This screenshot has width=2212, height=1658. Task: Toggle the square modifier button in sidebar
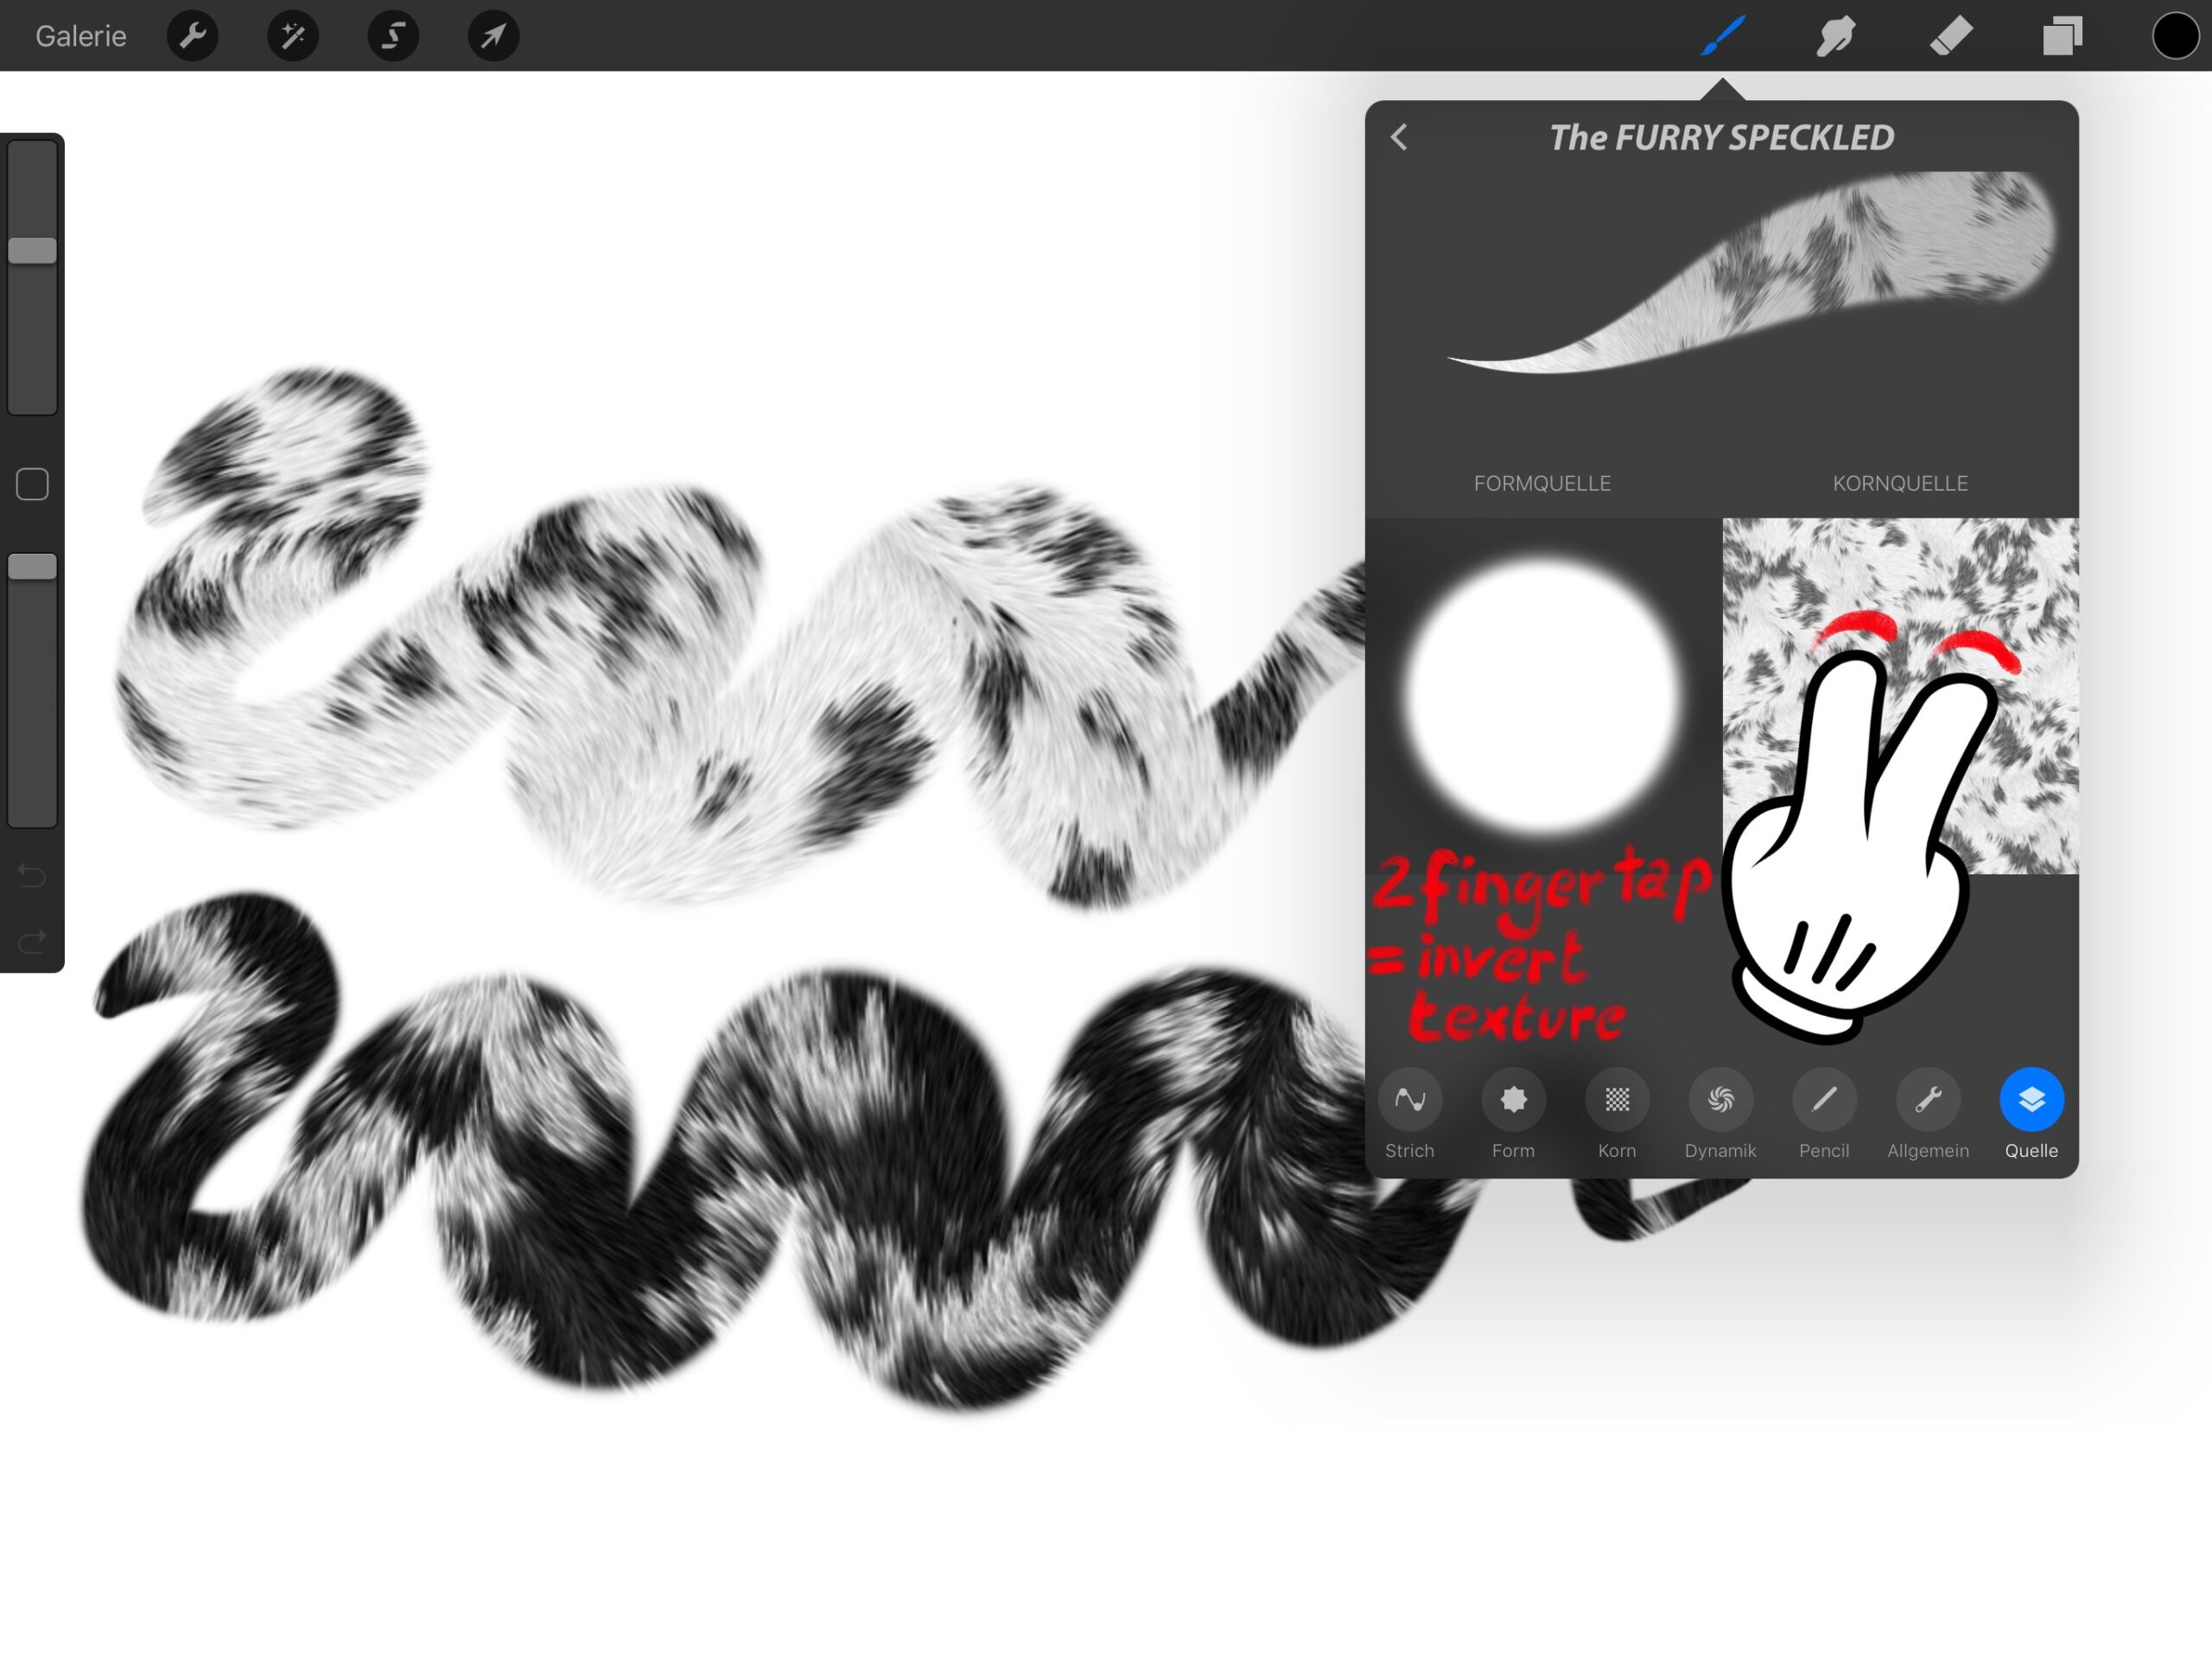coord(32,484)
